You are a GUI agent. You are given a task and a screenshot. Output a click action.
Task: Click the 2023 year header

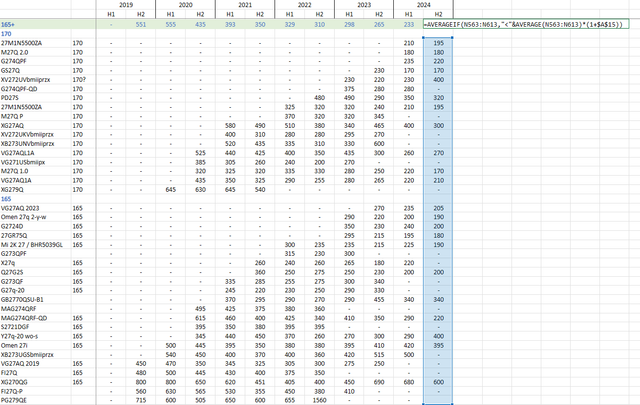click(x=364, y=5)
